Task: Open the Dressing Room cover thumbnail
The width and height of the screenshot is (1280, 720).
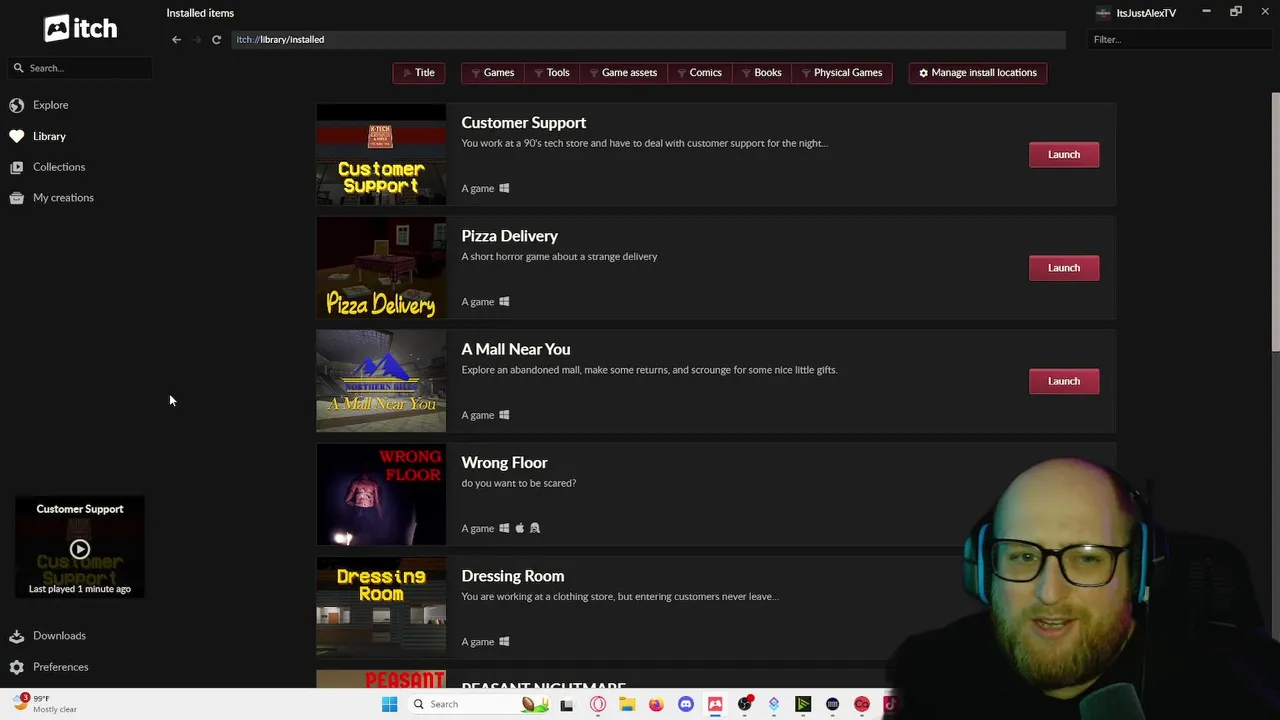Action: tap(381, 608)
